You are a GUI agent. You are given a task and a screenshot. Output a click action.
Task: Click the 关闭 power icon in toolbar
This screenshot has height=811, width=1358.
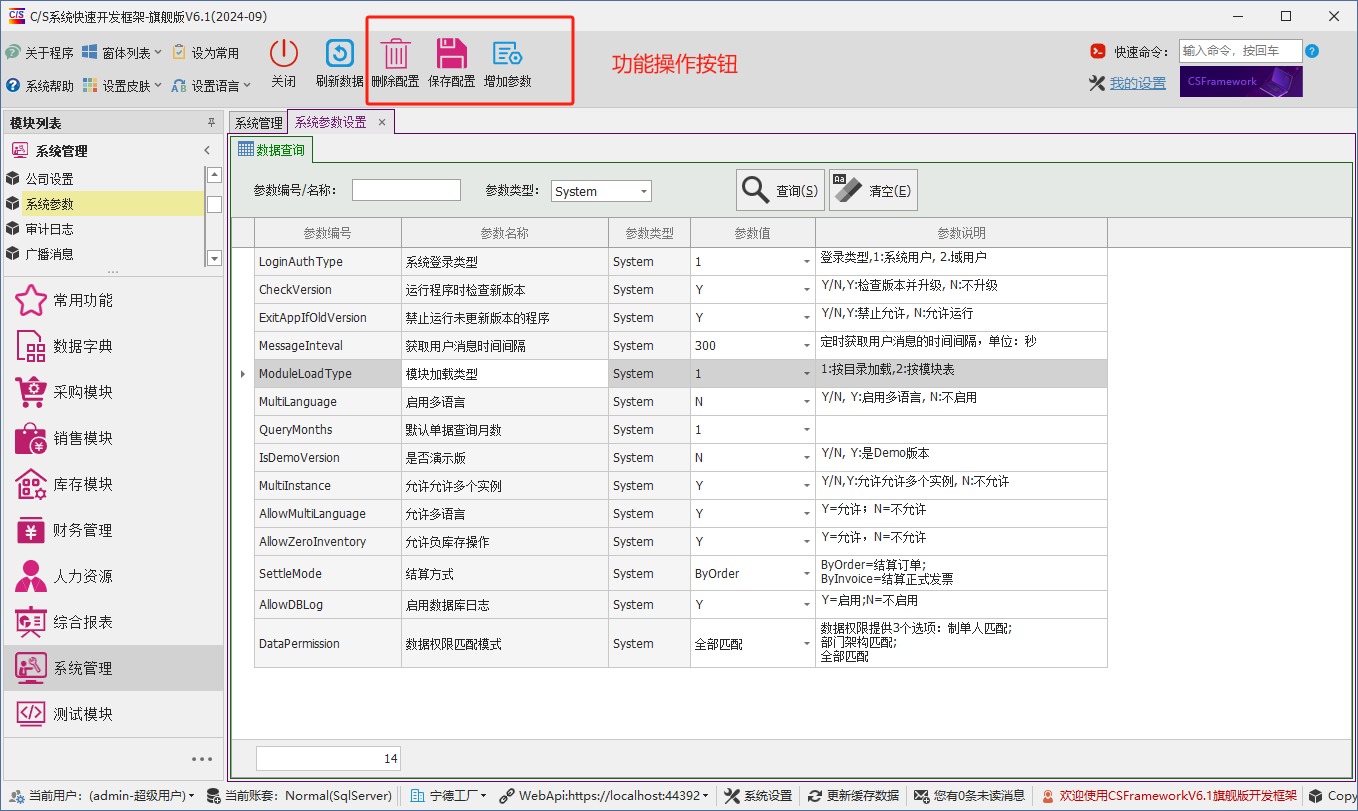point(284,53)
